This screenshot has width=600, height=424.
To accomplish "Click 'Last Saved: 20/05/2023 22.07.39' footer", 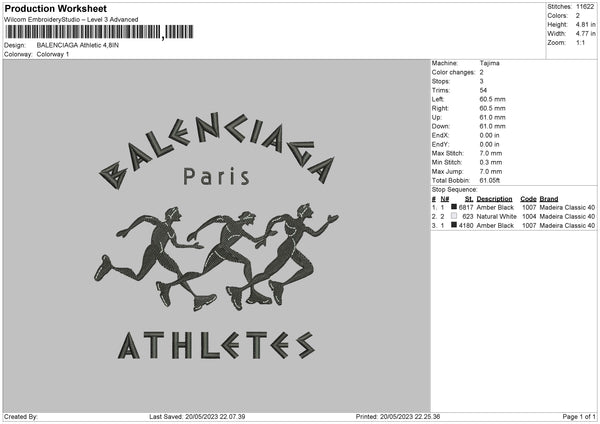I will pos(197,417).
